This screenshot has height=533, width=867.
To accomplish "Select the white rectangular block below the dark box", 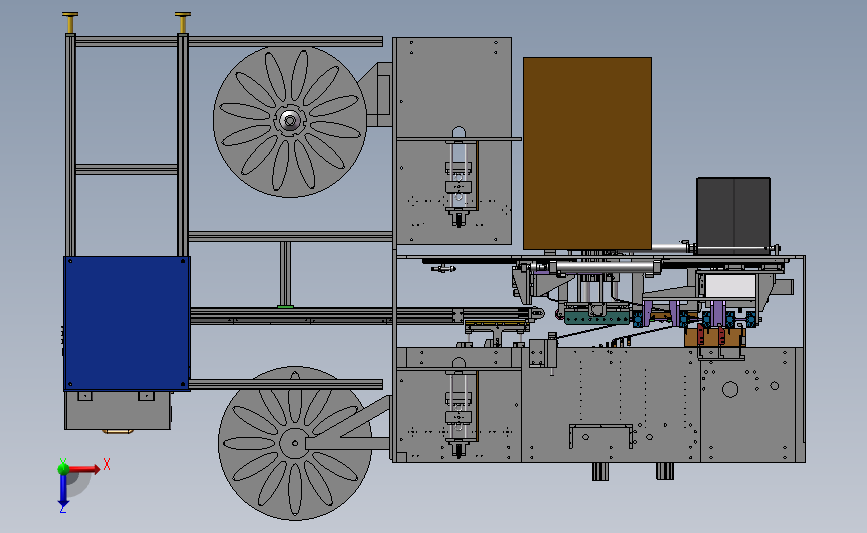I will tap(730, 286).
